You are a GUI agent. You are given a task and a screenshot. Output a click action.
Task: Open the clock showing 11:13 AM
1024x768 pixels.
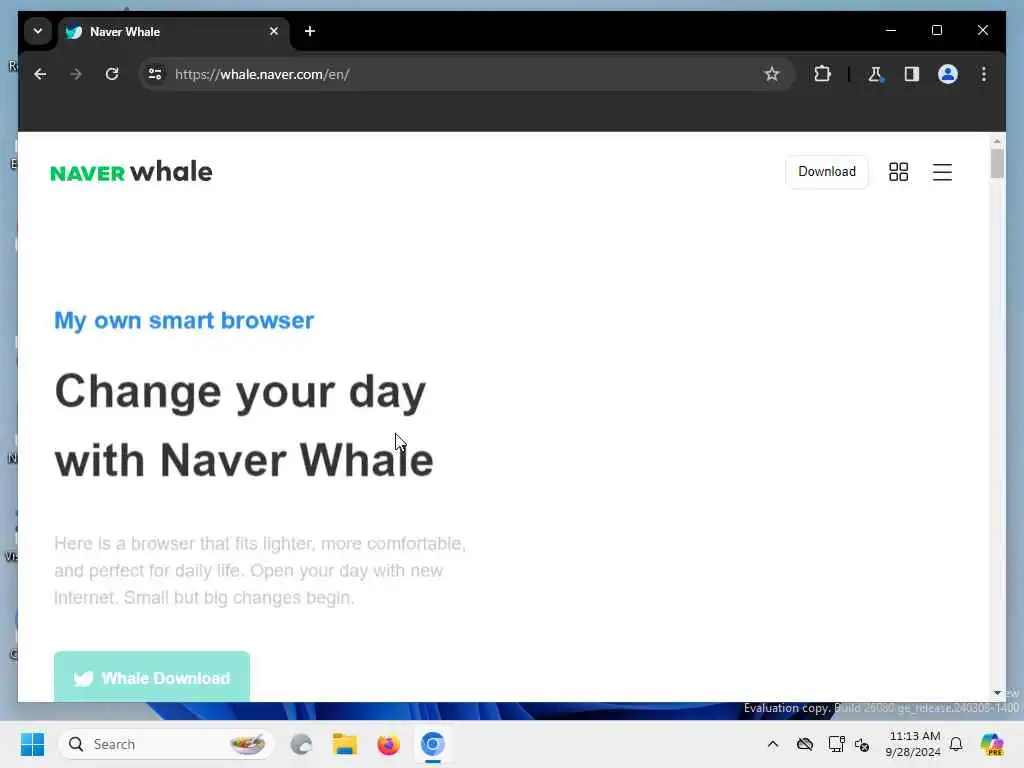pos(914,744)
